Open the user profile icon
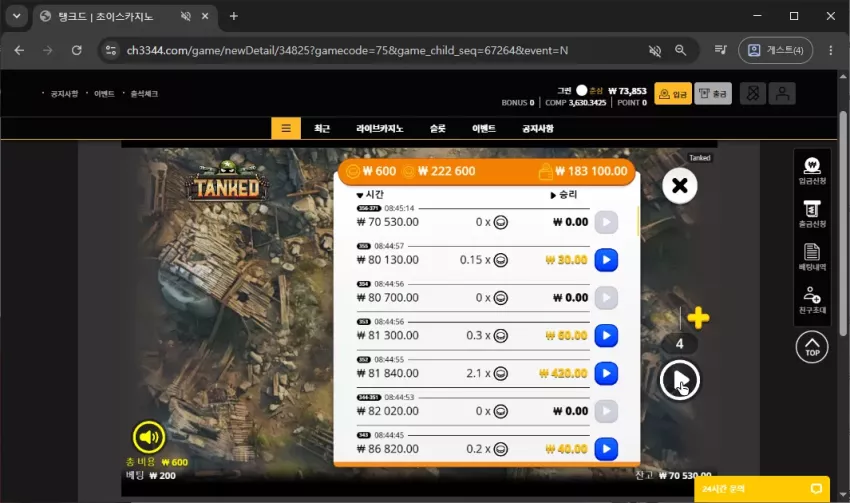Viewport: 850px width, 503px height. tap(782, 94)
